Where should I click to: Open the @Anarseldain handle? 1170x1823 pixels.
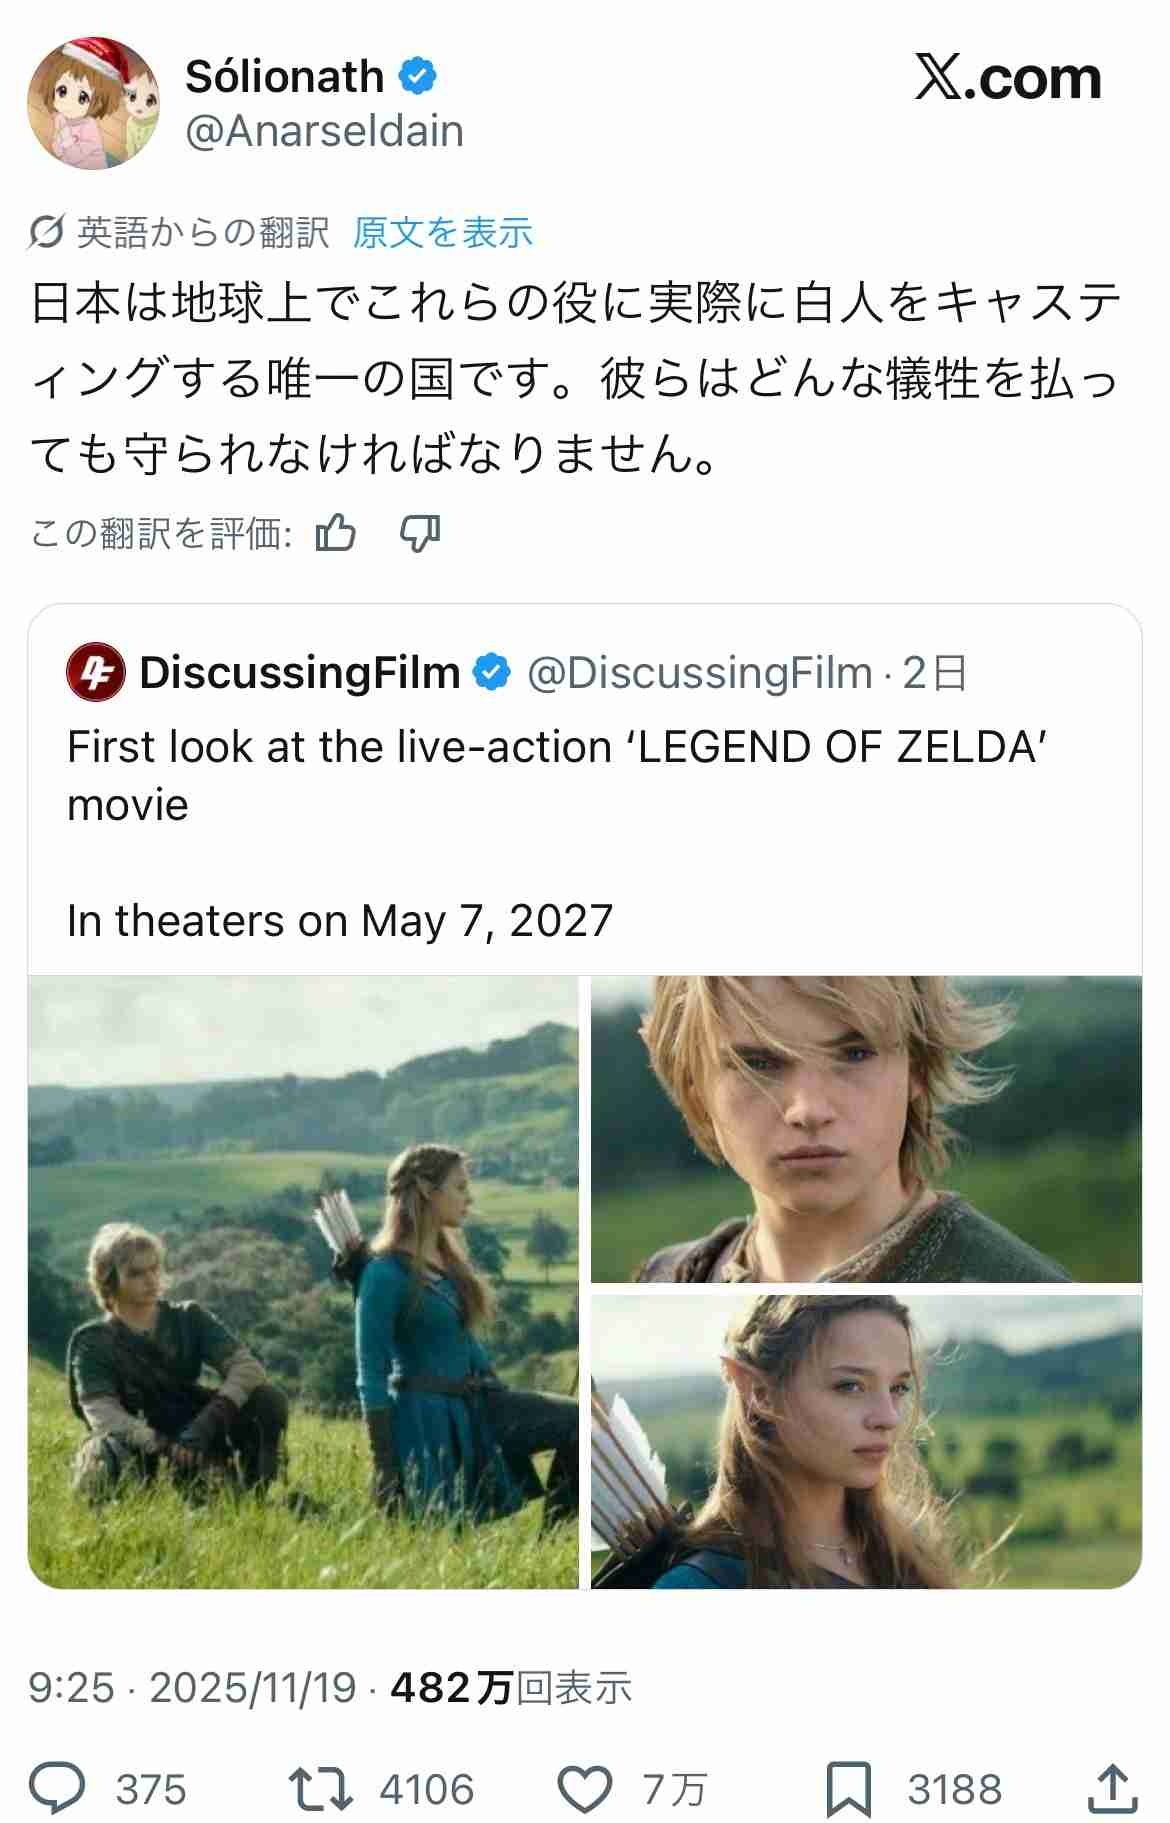(x=324, y=131)
